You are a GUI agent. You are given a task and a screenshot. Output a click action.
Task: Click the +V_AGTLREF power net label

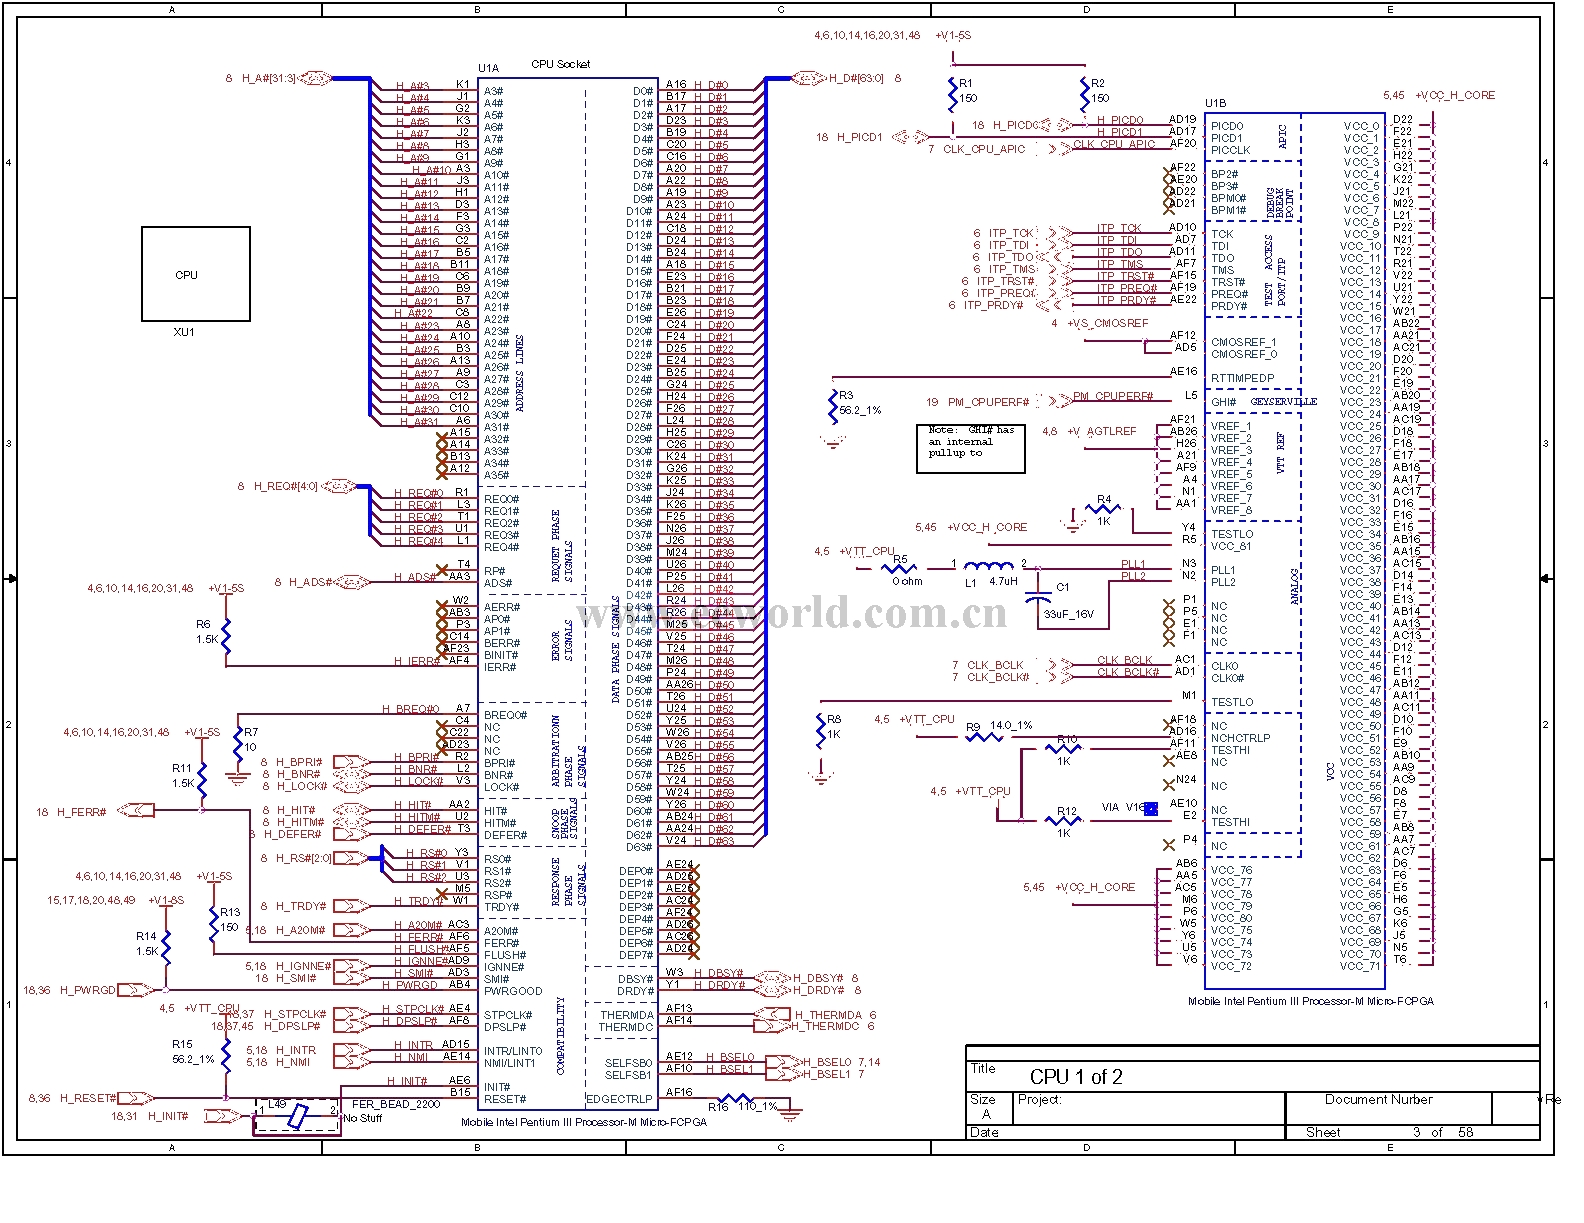(x=1101, y=431)
